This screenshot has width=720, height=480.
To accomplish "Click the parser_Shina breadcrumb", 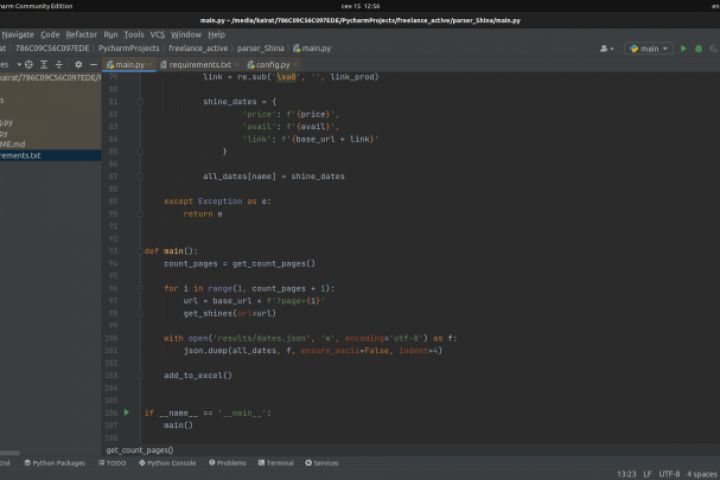I will coord(260,48).
